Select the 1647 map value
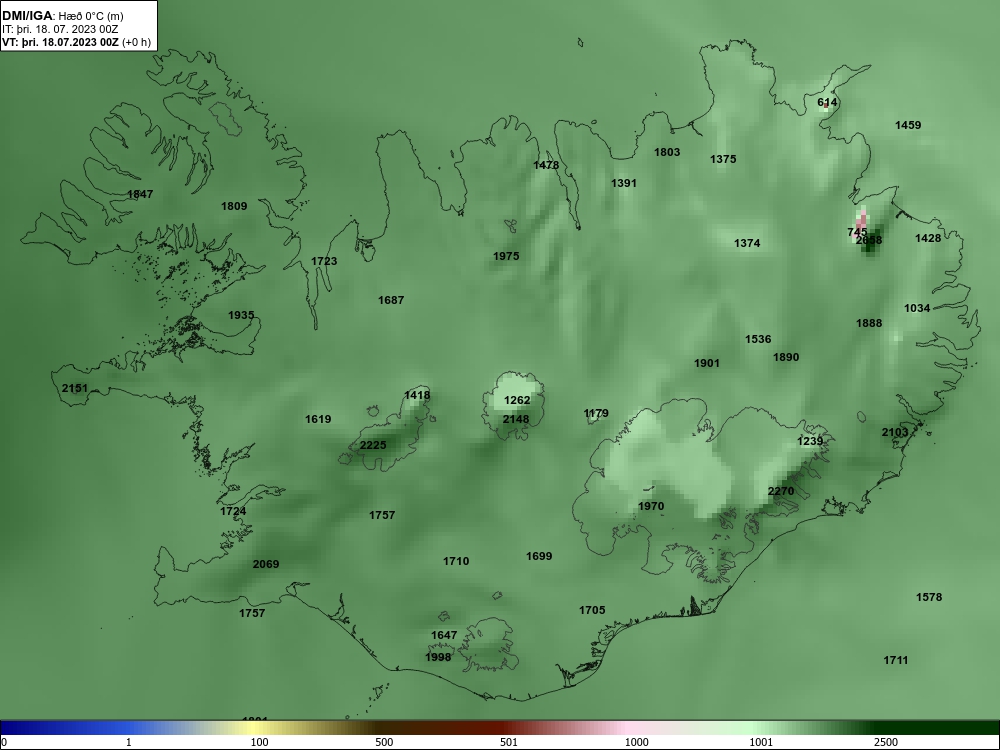 444,636
